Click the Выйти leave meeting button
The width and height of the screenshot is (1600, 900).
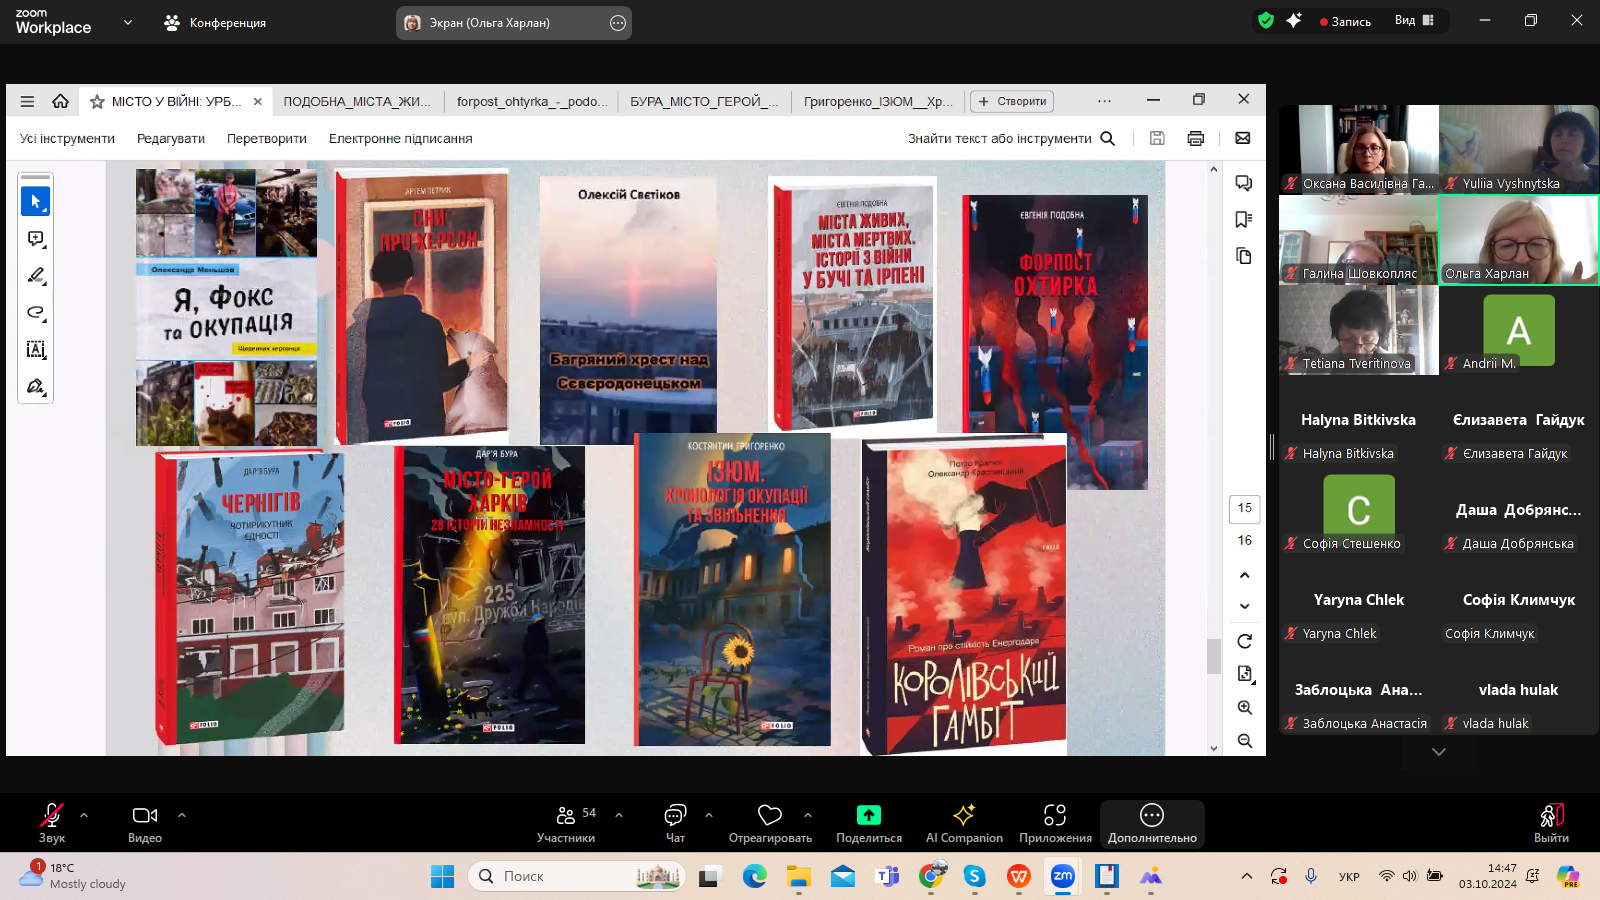pos(1550,823)
